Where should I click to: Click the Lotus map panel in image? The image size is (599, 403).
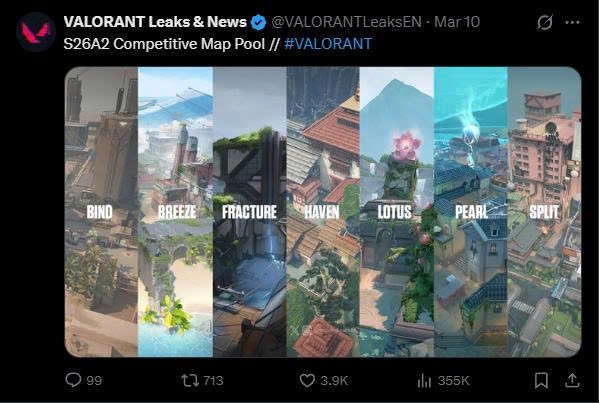coord(397,212)
